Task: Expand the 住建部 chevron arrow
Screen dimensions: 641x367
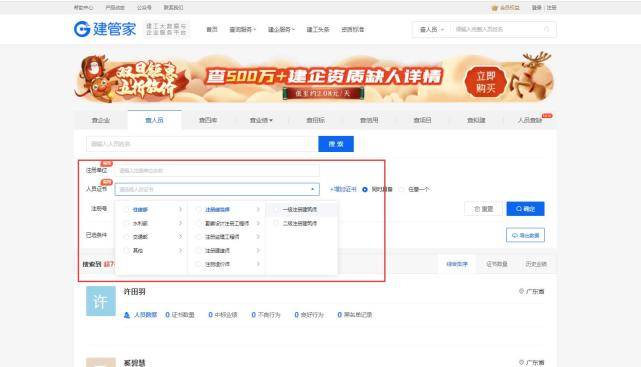Action: click(180, 210)
